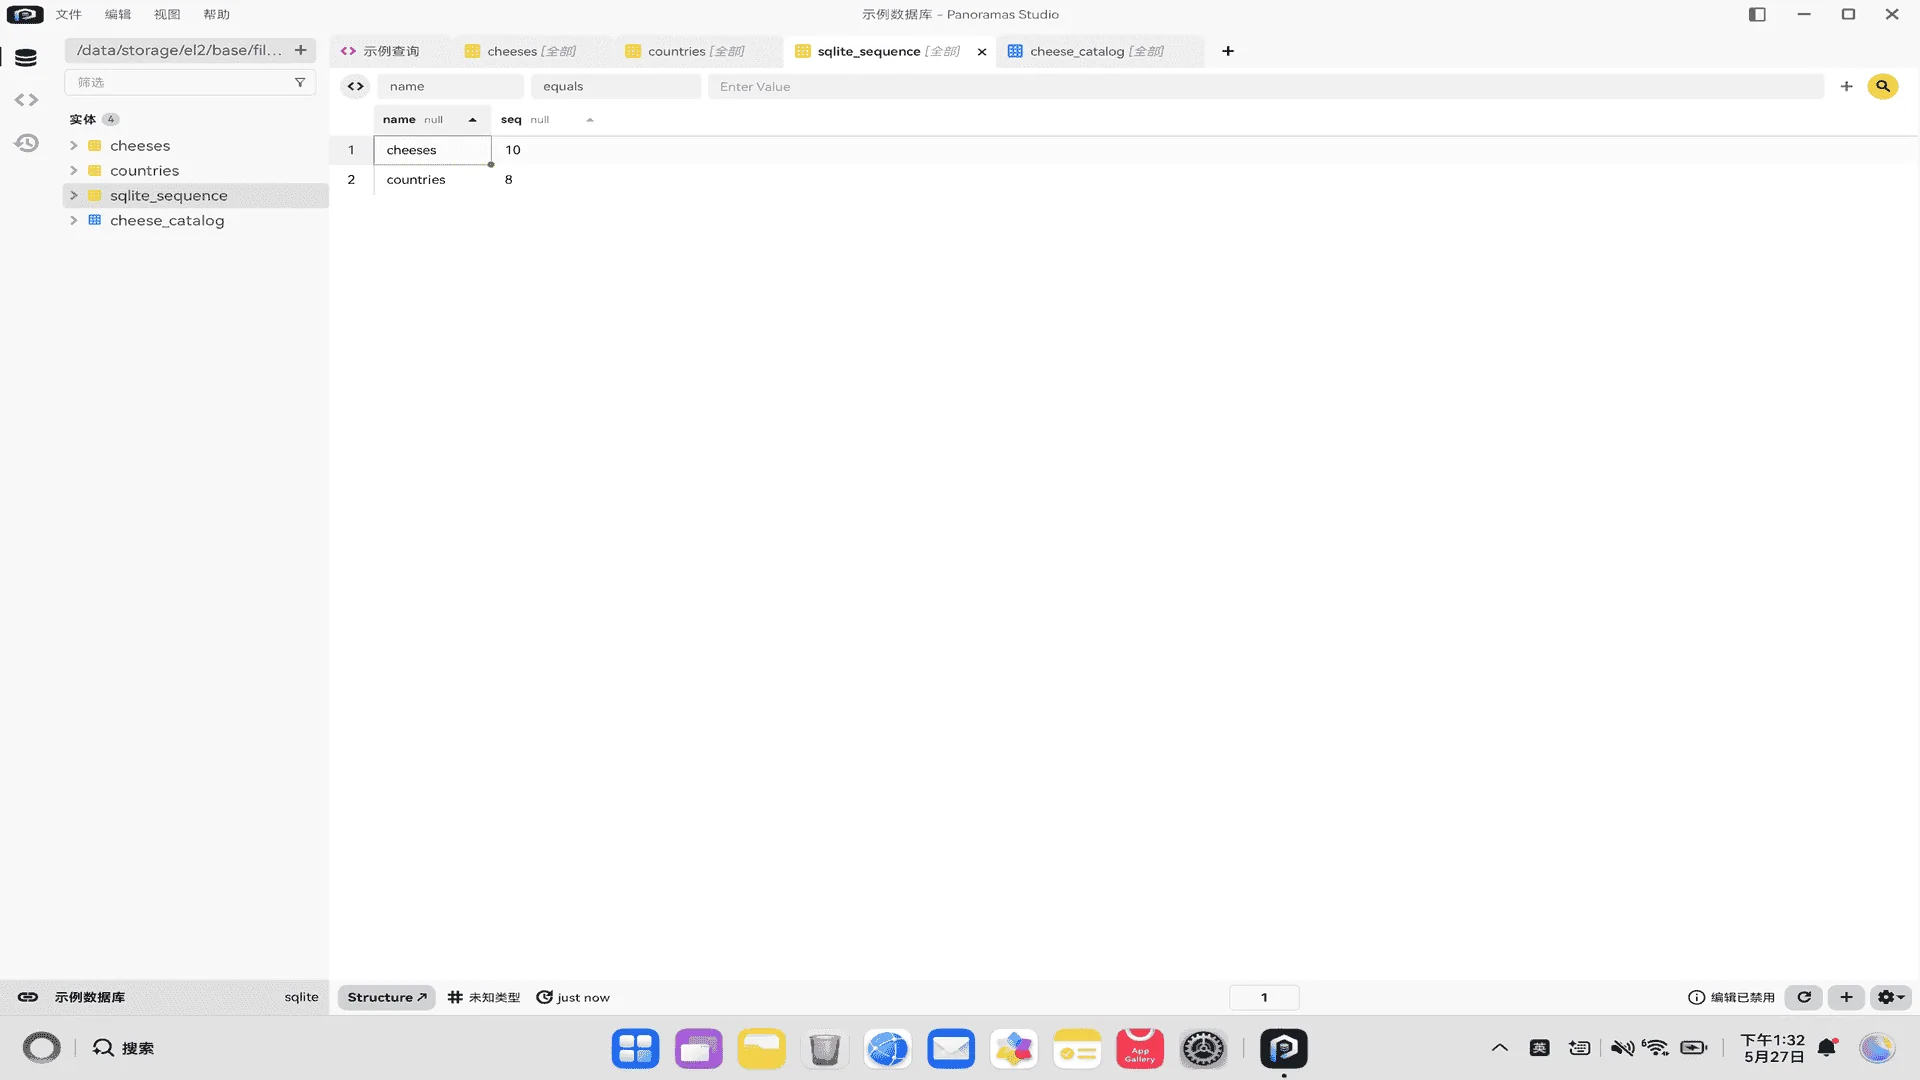Open the table settings gear dropdown
The height and width of the screenshot is (1080, 1920).
1890,997
